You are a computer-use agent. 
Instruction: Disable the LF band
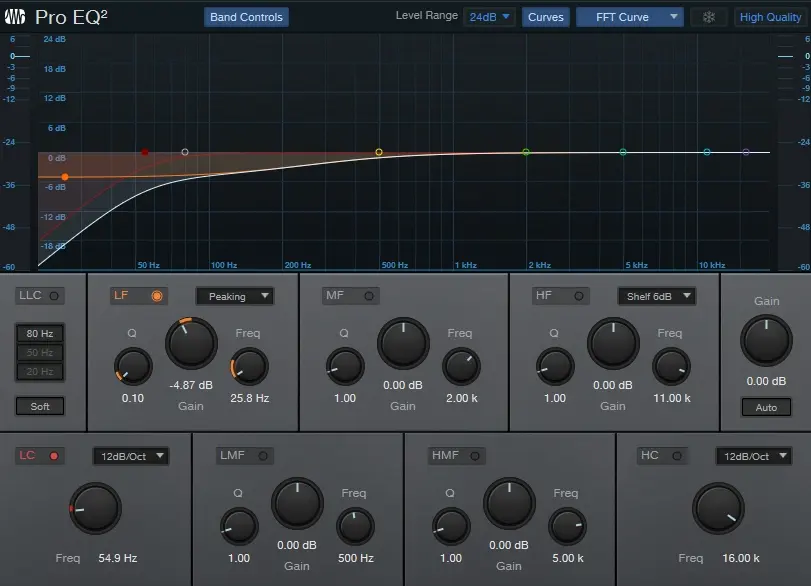pos(157,296)
